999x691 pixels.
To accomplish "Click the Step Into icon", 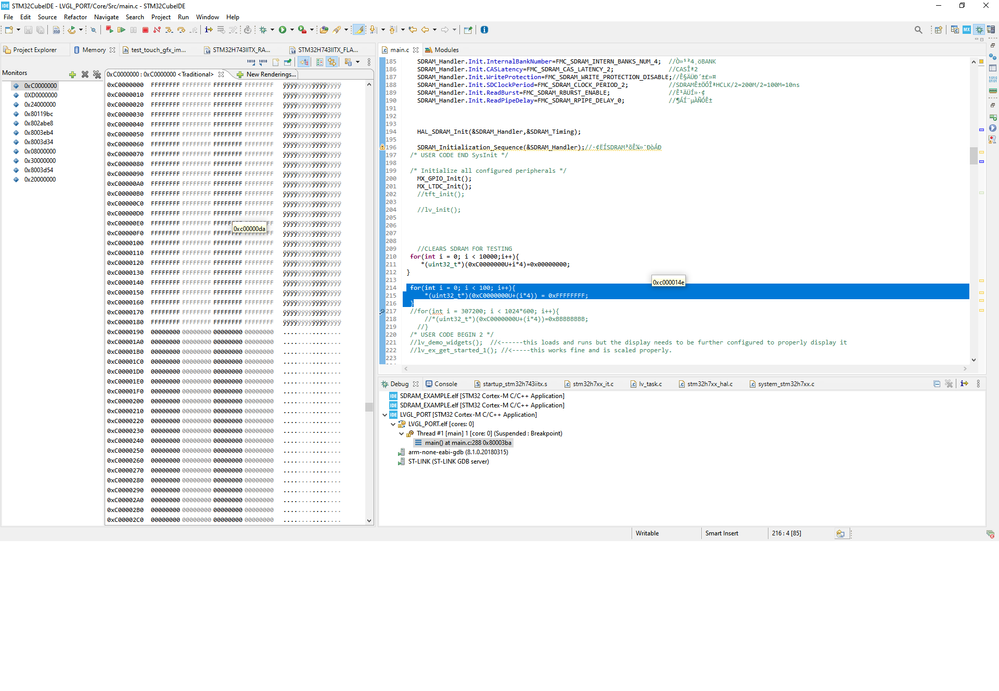I will point(169,30).
